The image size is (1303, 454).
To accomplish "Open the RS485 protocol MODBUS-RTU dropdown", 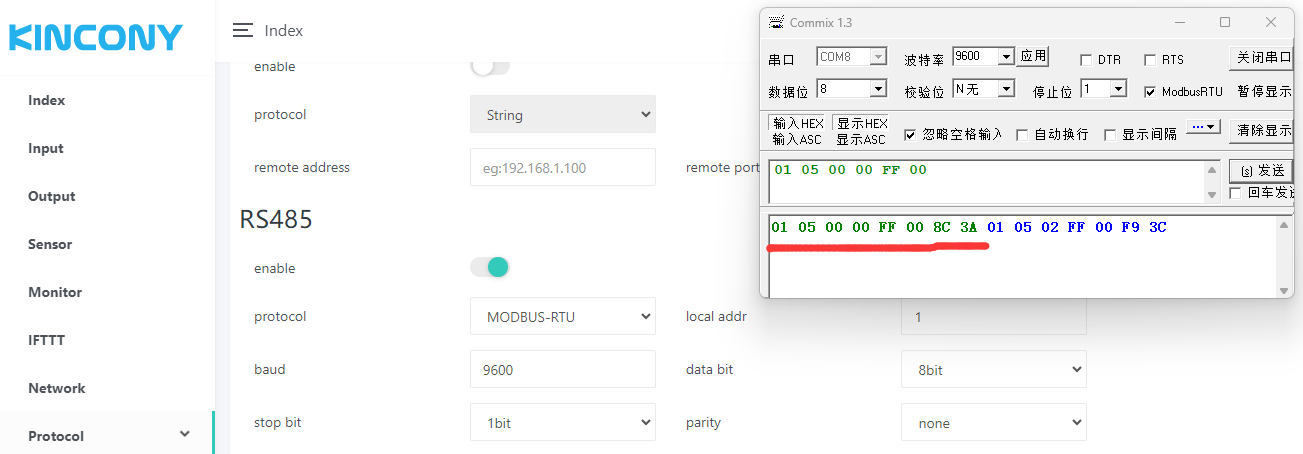I will (563, 317).
